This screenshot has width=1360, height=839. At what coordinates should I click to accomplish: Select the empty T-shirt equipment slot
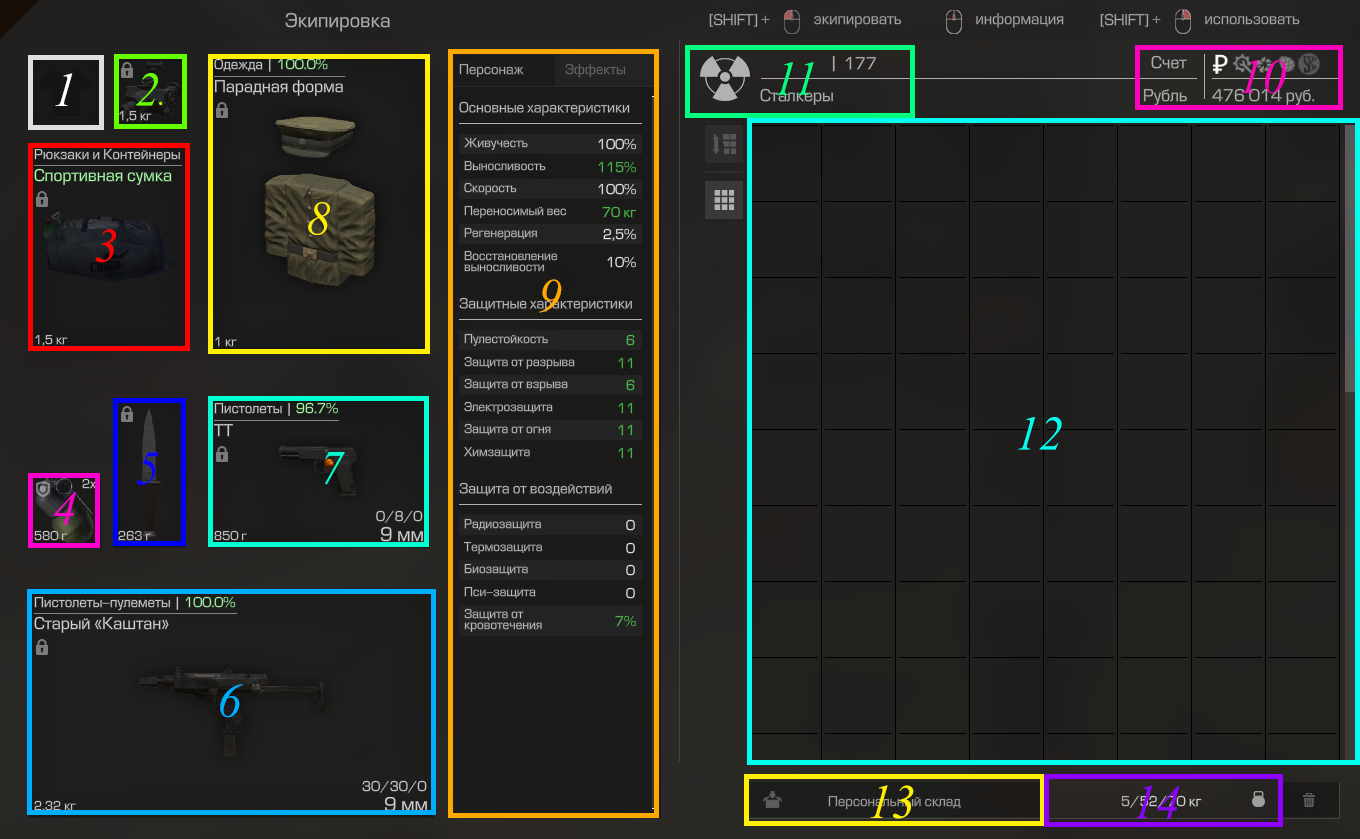pos(66,92)
